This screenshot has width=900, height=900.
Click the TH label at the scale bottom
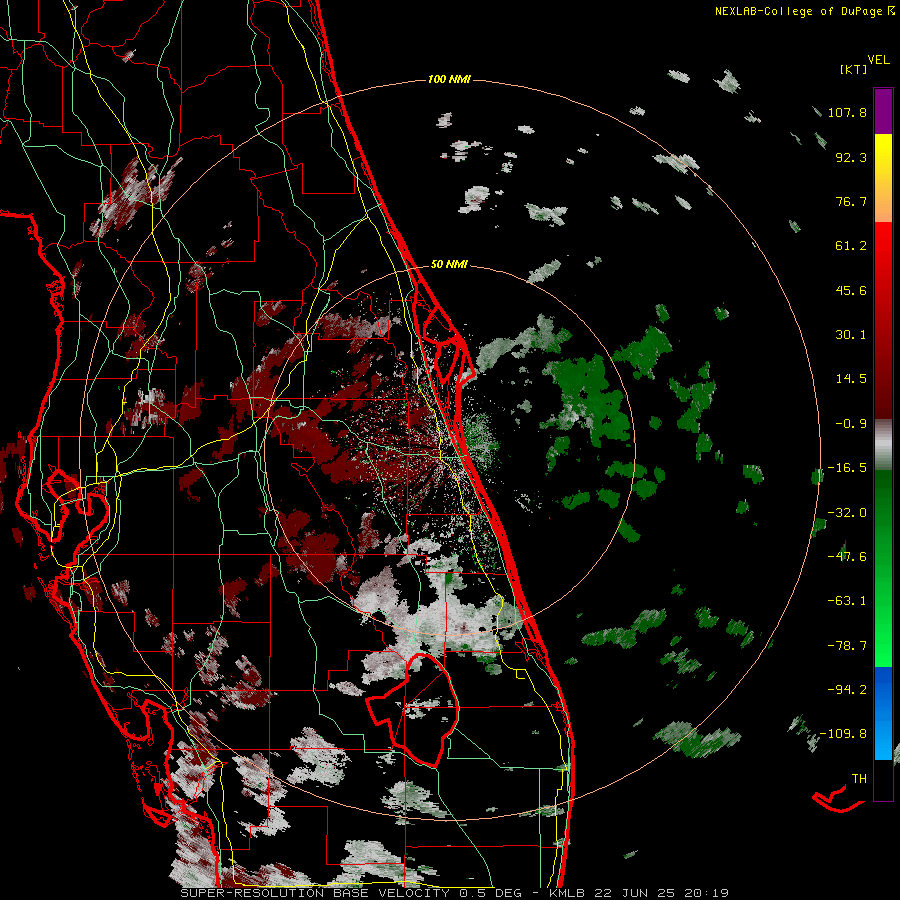point(859,779)
